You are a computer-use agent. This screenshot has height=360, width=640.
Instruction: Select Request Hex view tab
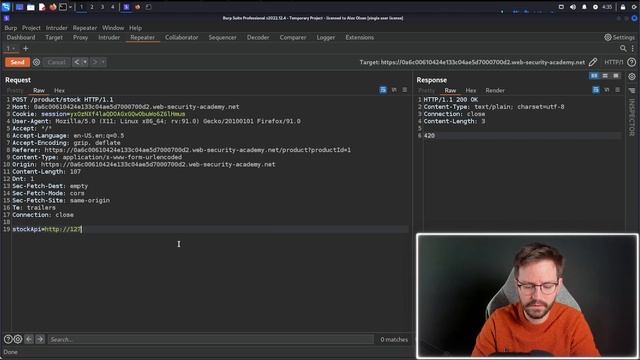click(x=59, y=90)
